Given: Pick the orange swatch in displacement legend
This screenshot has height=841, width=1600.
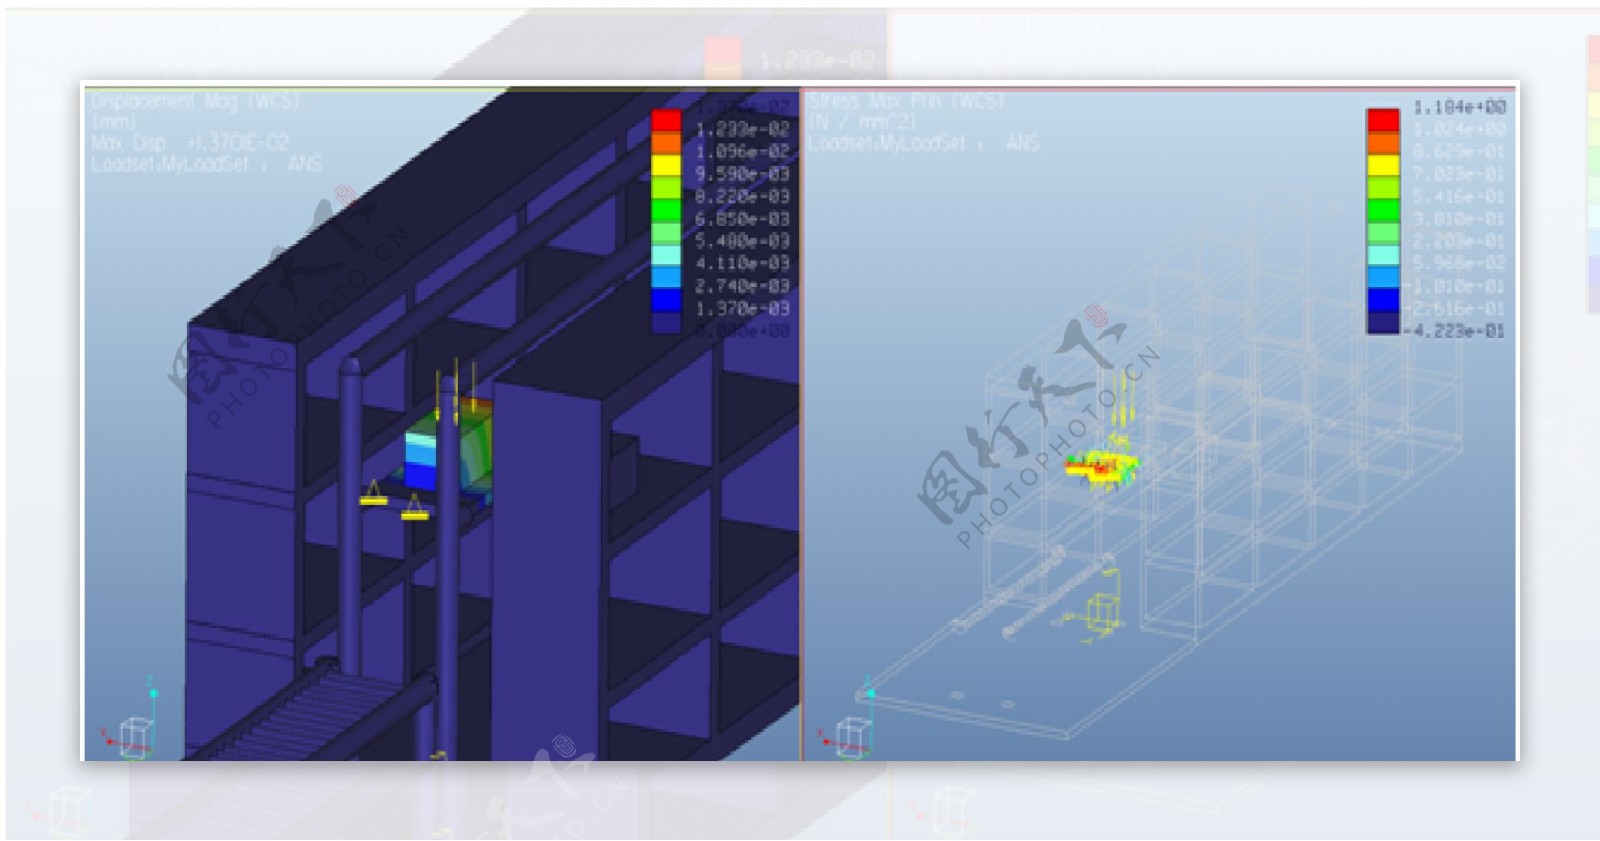Looking at the screenshot, I should coord(666,144).
